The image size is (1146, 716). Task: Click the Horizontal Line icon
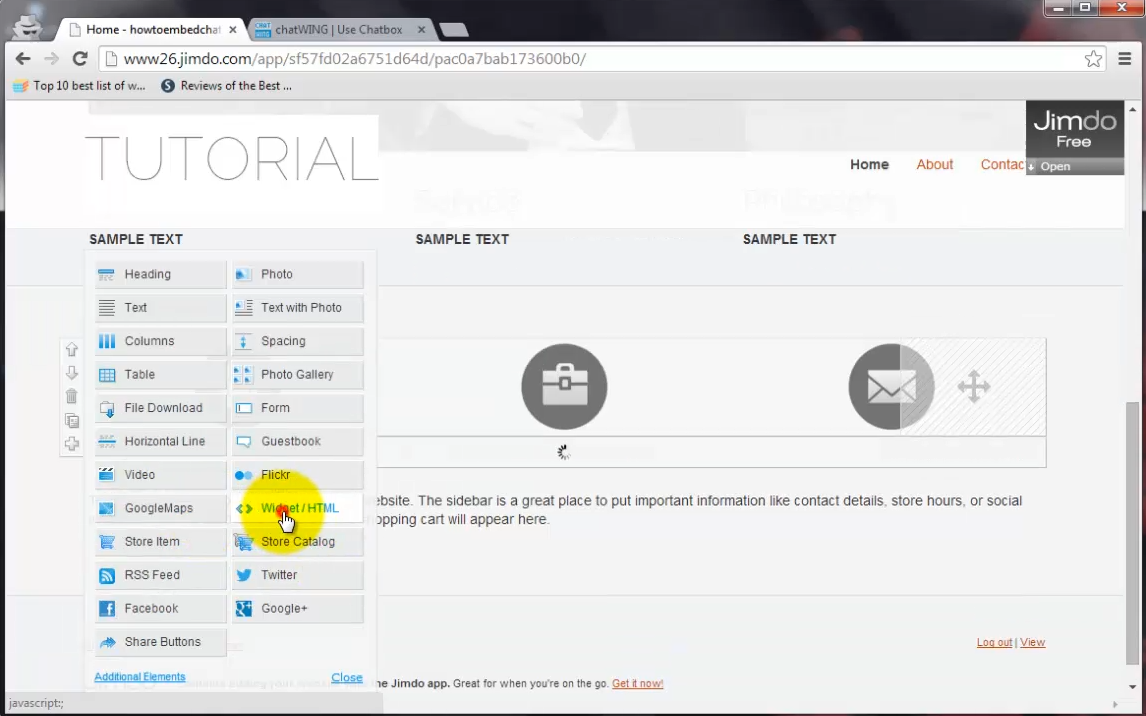click(x=107, y=441)
